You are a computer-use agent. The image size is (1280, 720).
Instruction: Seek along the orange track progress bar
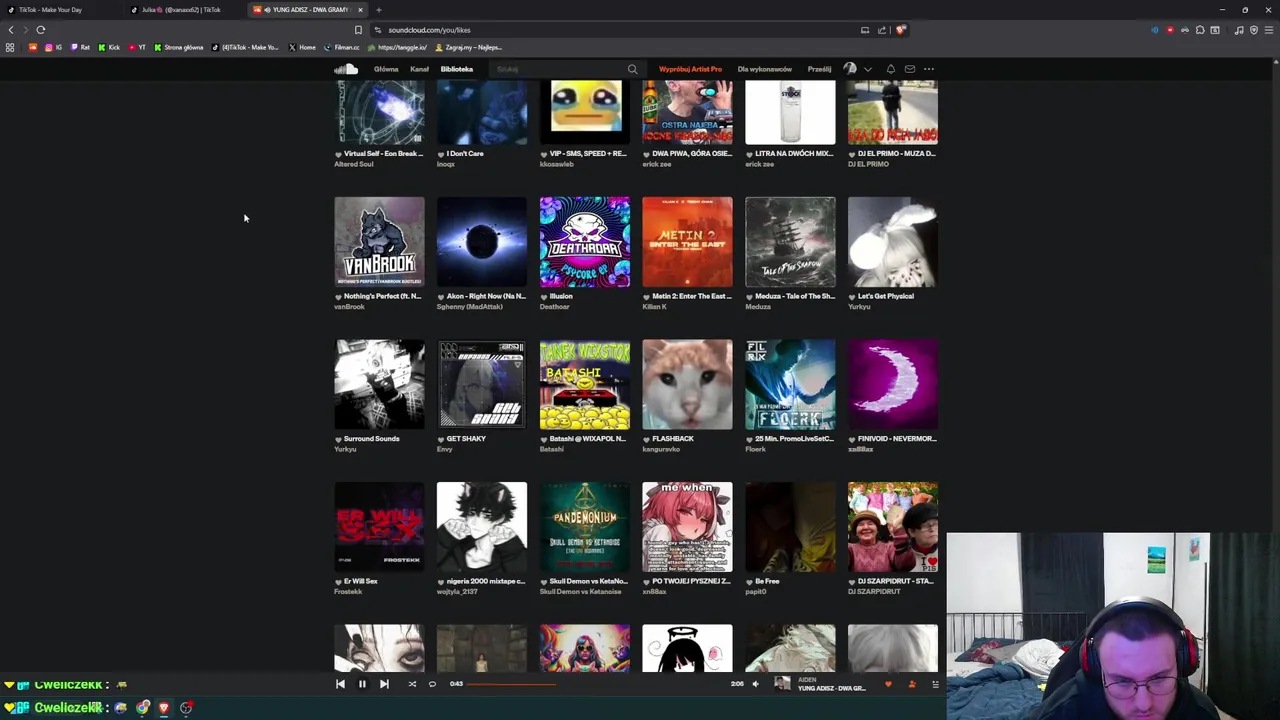tap(597, 684)
